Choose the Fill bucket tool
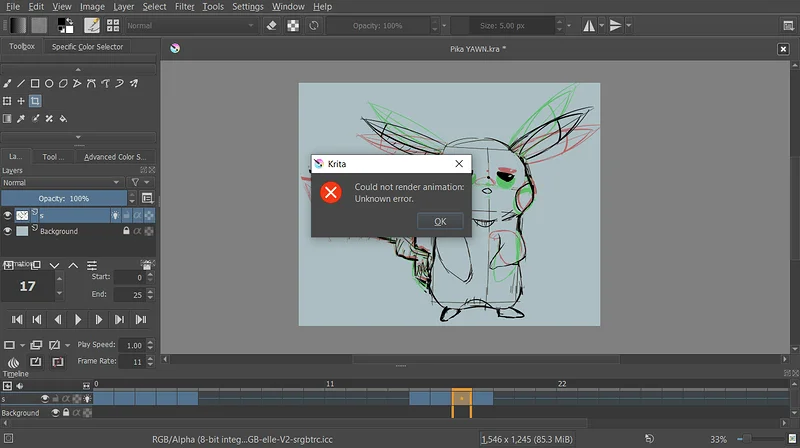The width and height of the screenshot is (800, 448). [63, 118]
